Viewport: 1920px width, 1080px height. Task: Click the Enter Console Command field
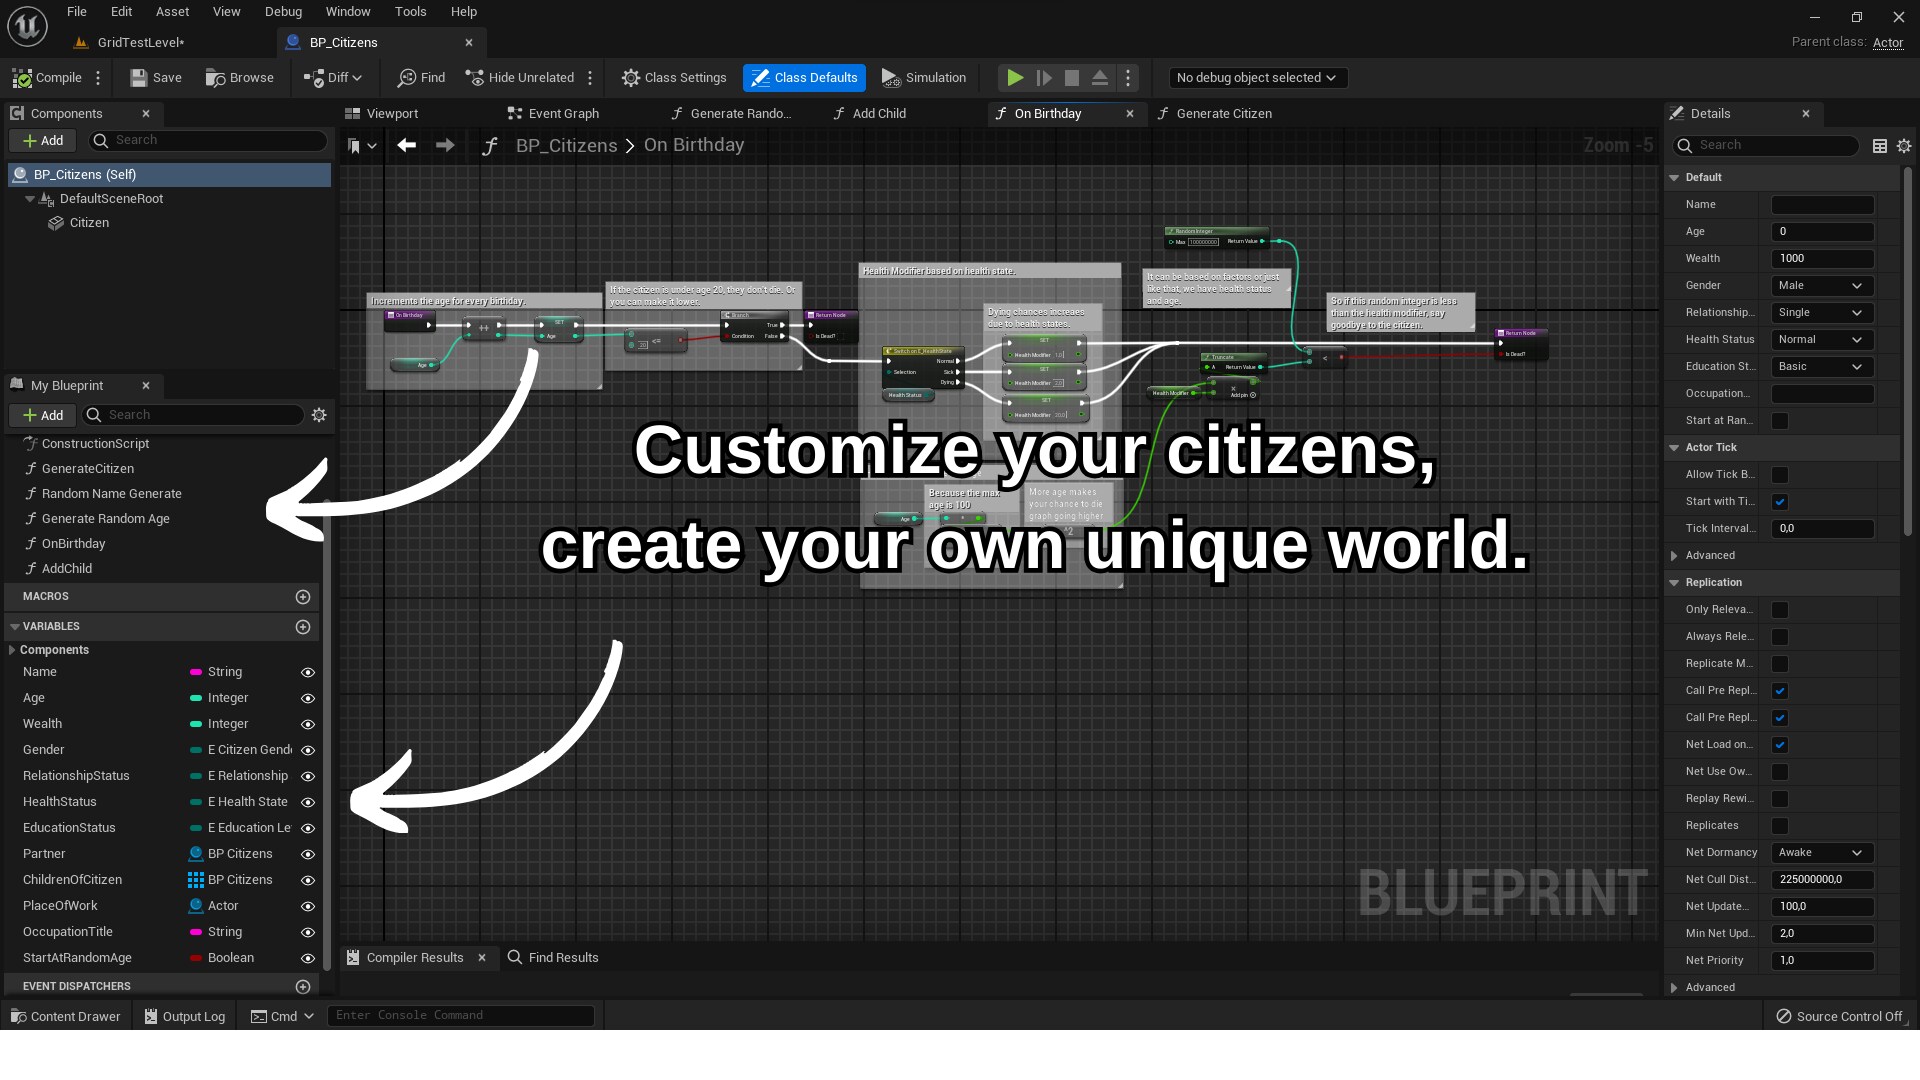(460, 1015)
